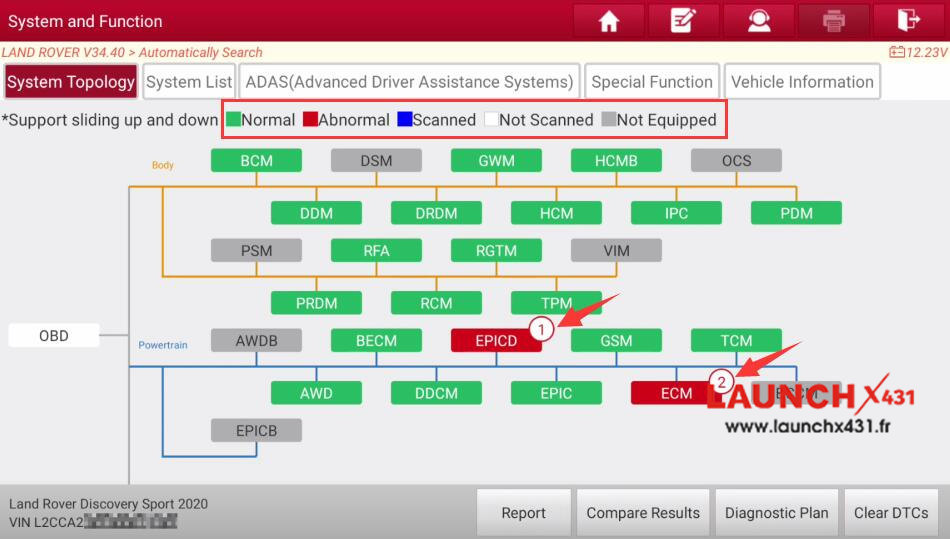Select the BCM body module node
The height and width of the screenshot is (539, 950).
[x=256, y=160]
